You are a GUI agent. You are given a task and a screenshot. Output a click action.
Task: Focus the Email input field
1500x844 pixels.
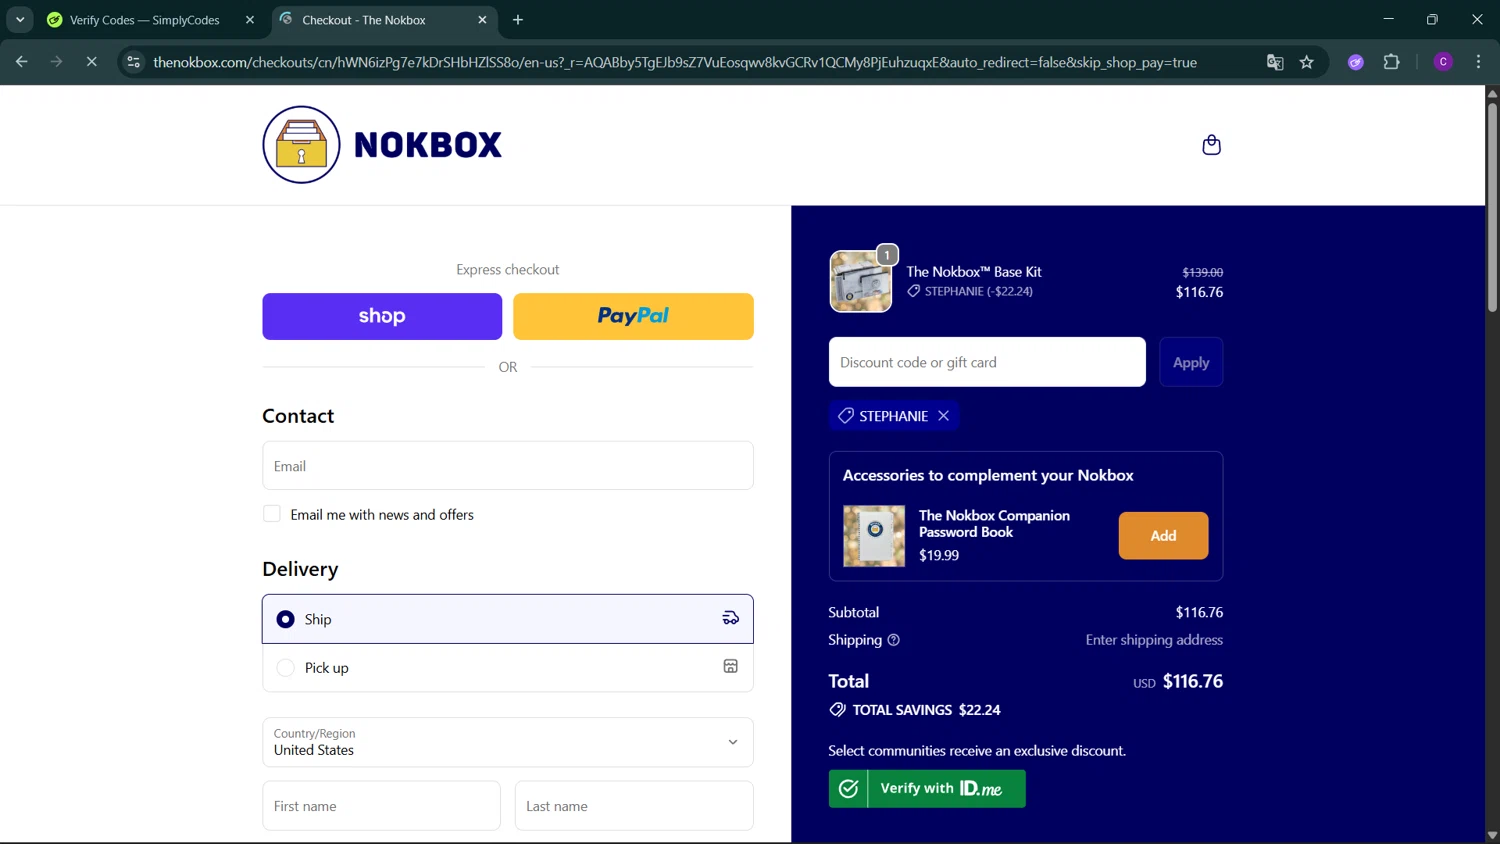pyautogui.click(x=508, y=466)
